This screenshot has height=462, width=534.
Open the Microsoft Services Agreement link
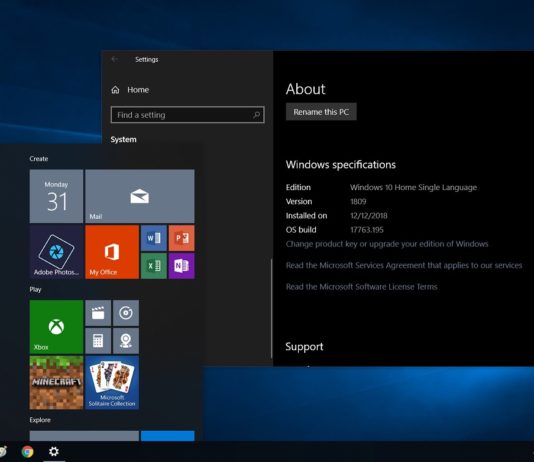(x=404, y=265)
